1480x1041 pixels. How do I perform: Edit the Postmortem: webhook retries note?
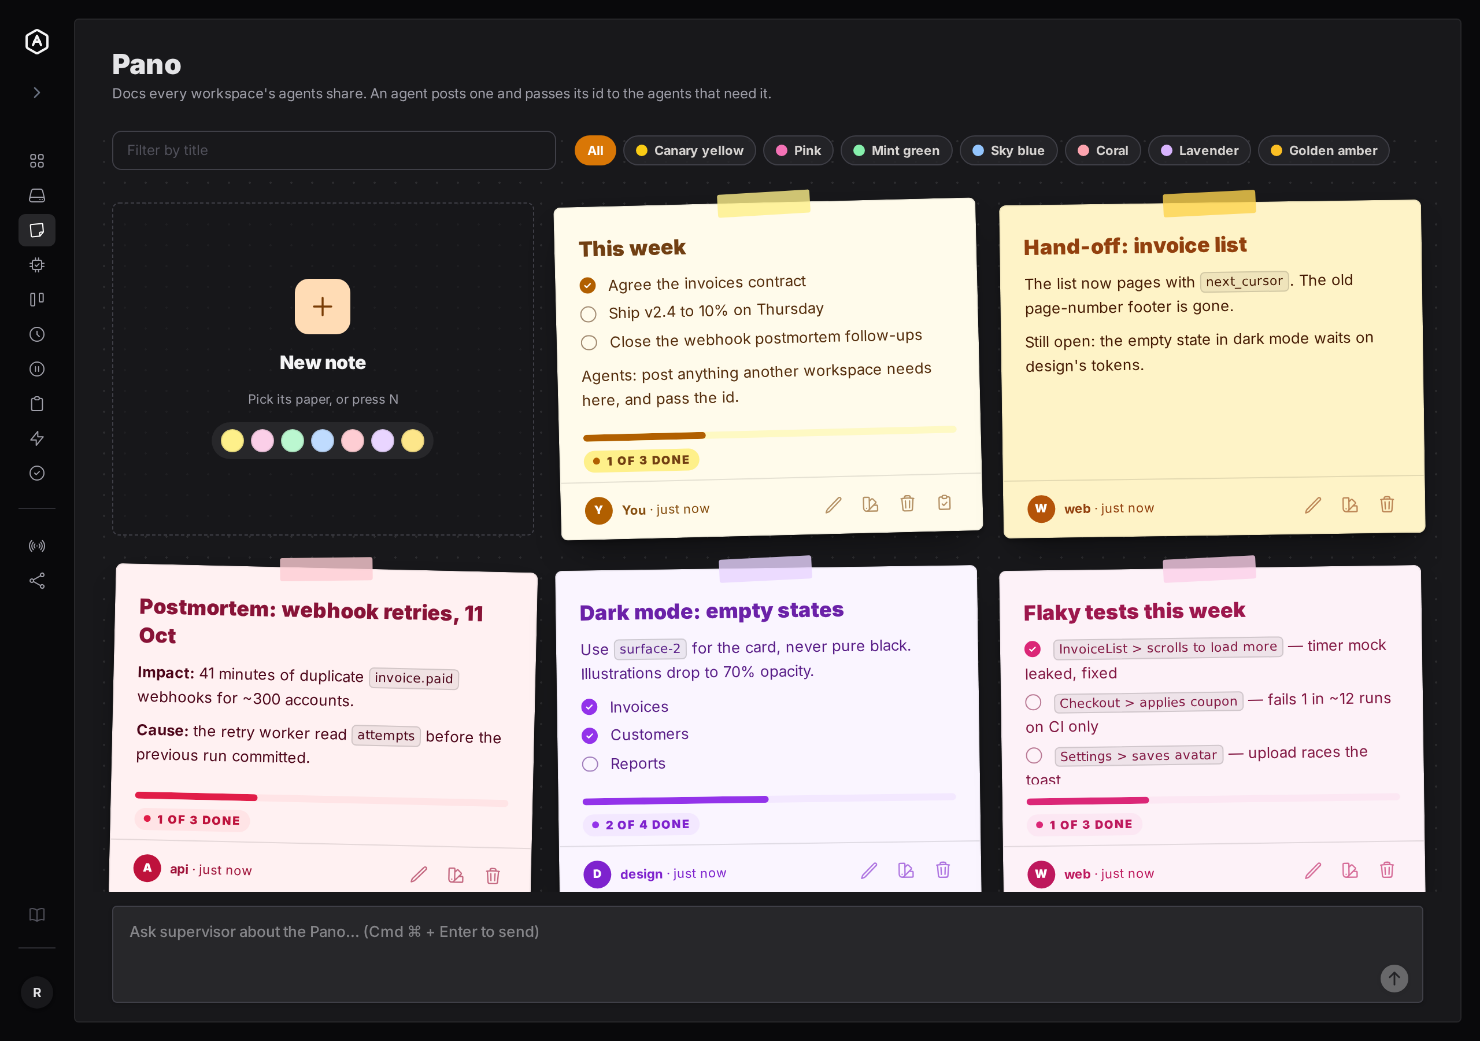419,875
